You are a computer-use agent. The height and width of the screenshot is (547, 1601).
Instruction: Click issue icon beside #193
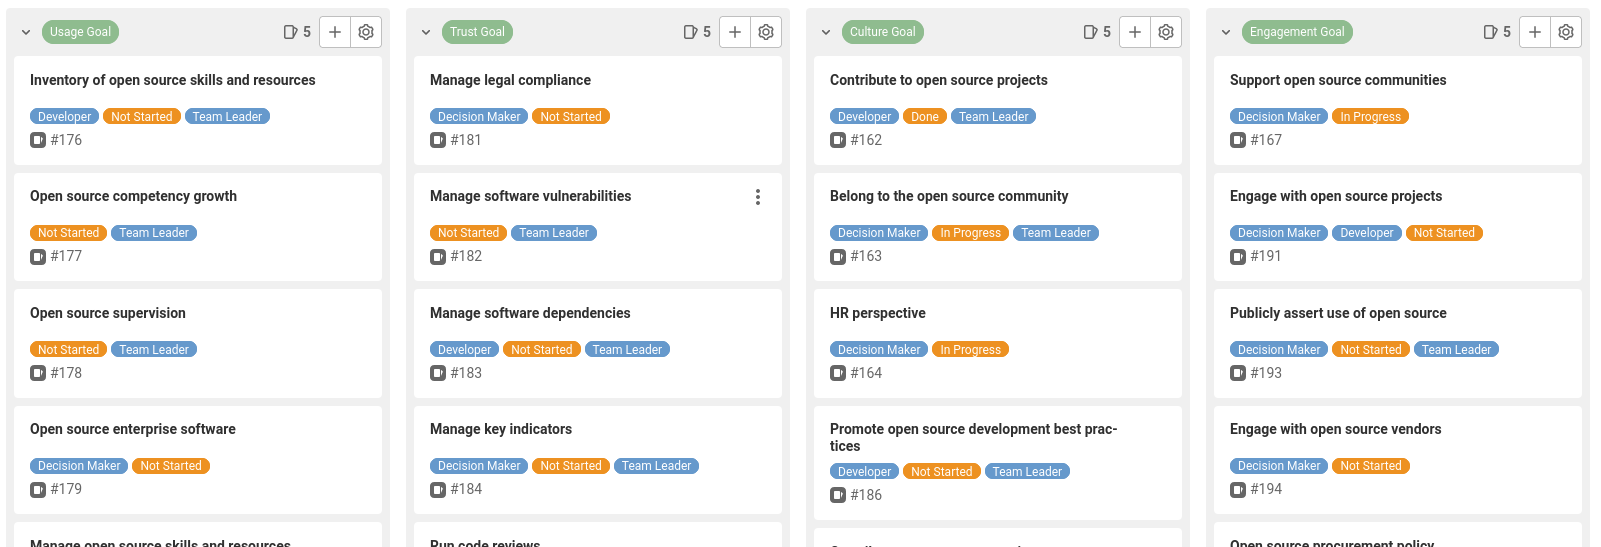point(1238,374)
